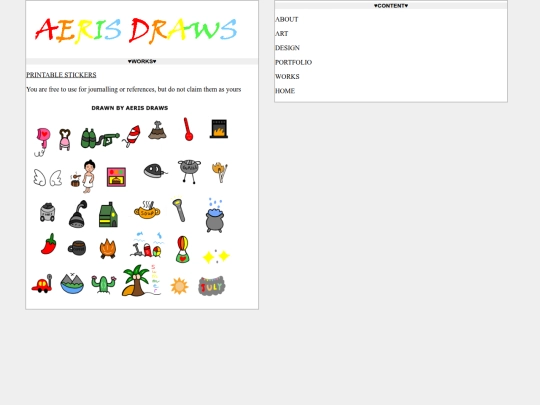Click the clothes iron sticker

tap(155, 171)
